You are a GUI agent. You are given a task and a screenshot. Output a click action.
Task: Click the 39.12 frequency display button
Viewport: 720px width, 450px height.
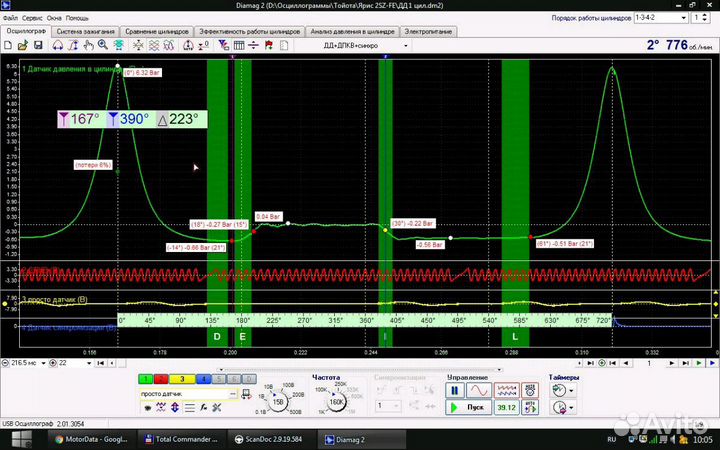tap(507, 408)
